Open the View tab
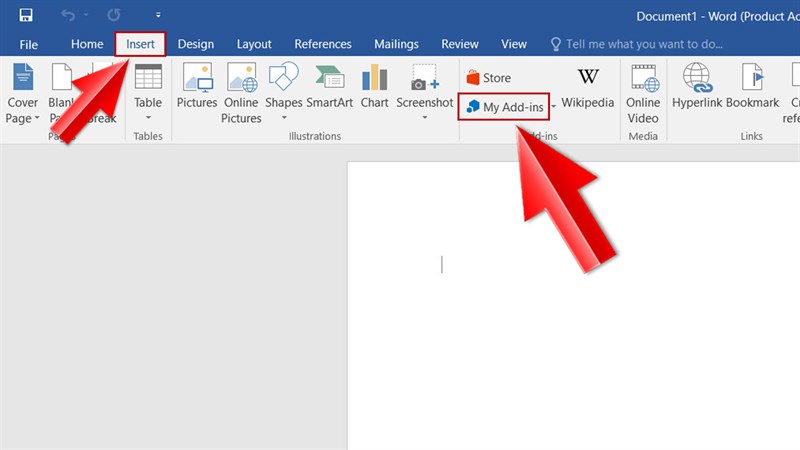Screen dimensions: 800x450 (513, 44)
